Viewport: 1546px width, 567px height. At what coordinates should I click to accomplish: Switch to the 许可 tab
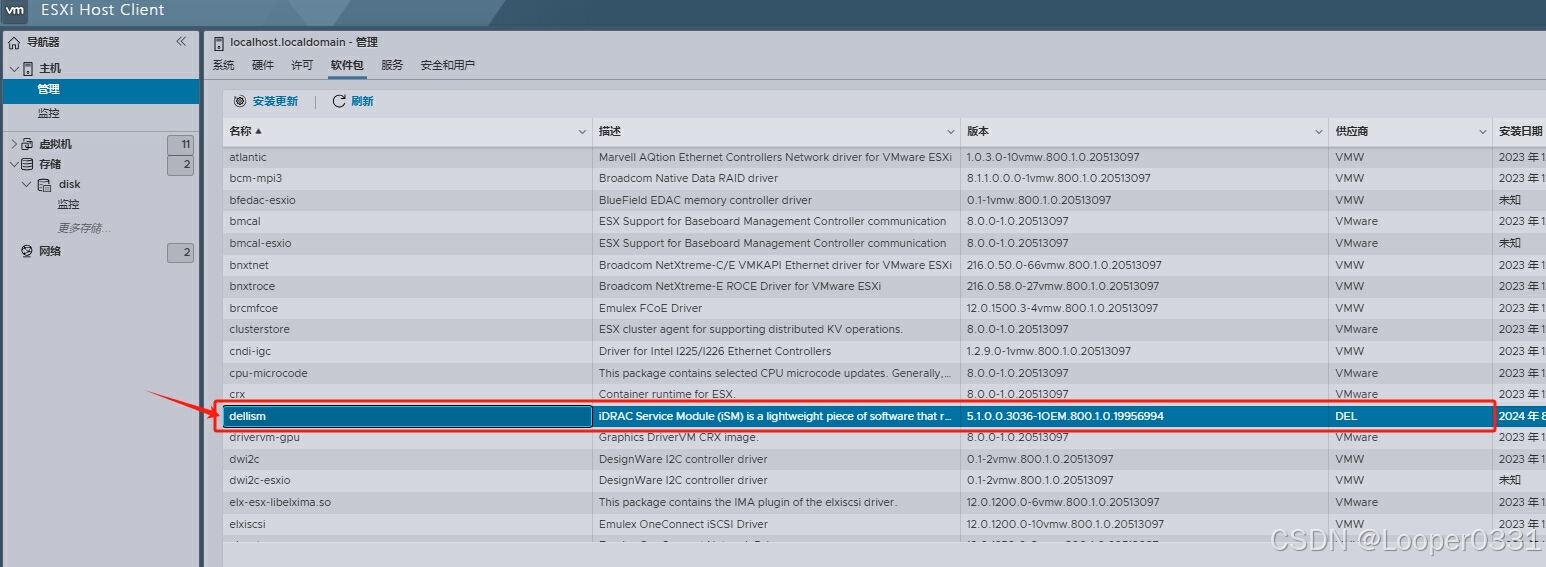coord(302,65)
